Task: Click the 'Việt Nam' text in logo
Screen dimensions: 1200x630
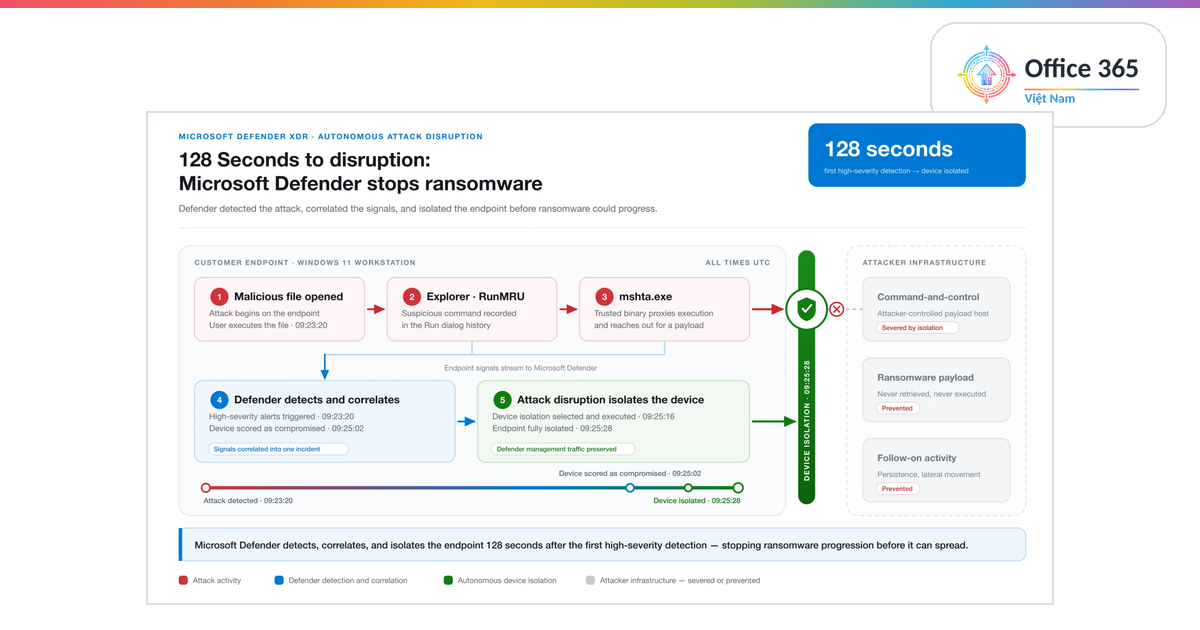Action: coord(1049,99)
